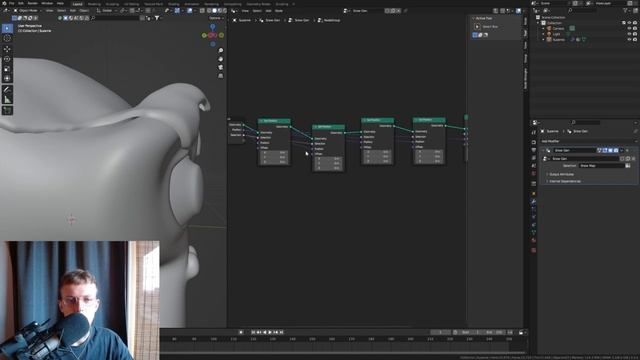This screenshot has height=360, width=640.
Task: Click the Outliner search field
Action: [582, 10]
